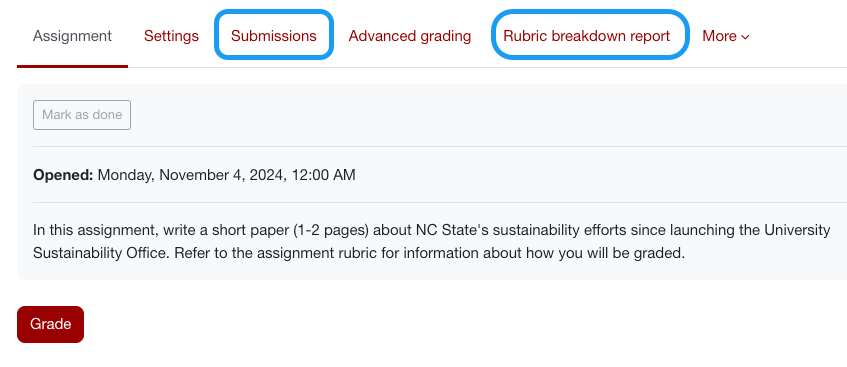Click the "(1-2 pages)" text in the description
The image size is (847, 367).
(331, 230)
